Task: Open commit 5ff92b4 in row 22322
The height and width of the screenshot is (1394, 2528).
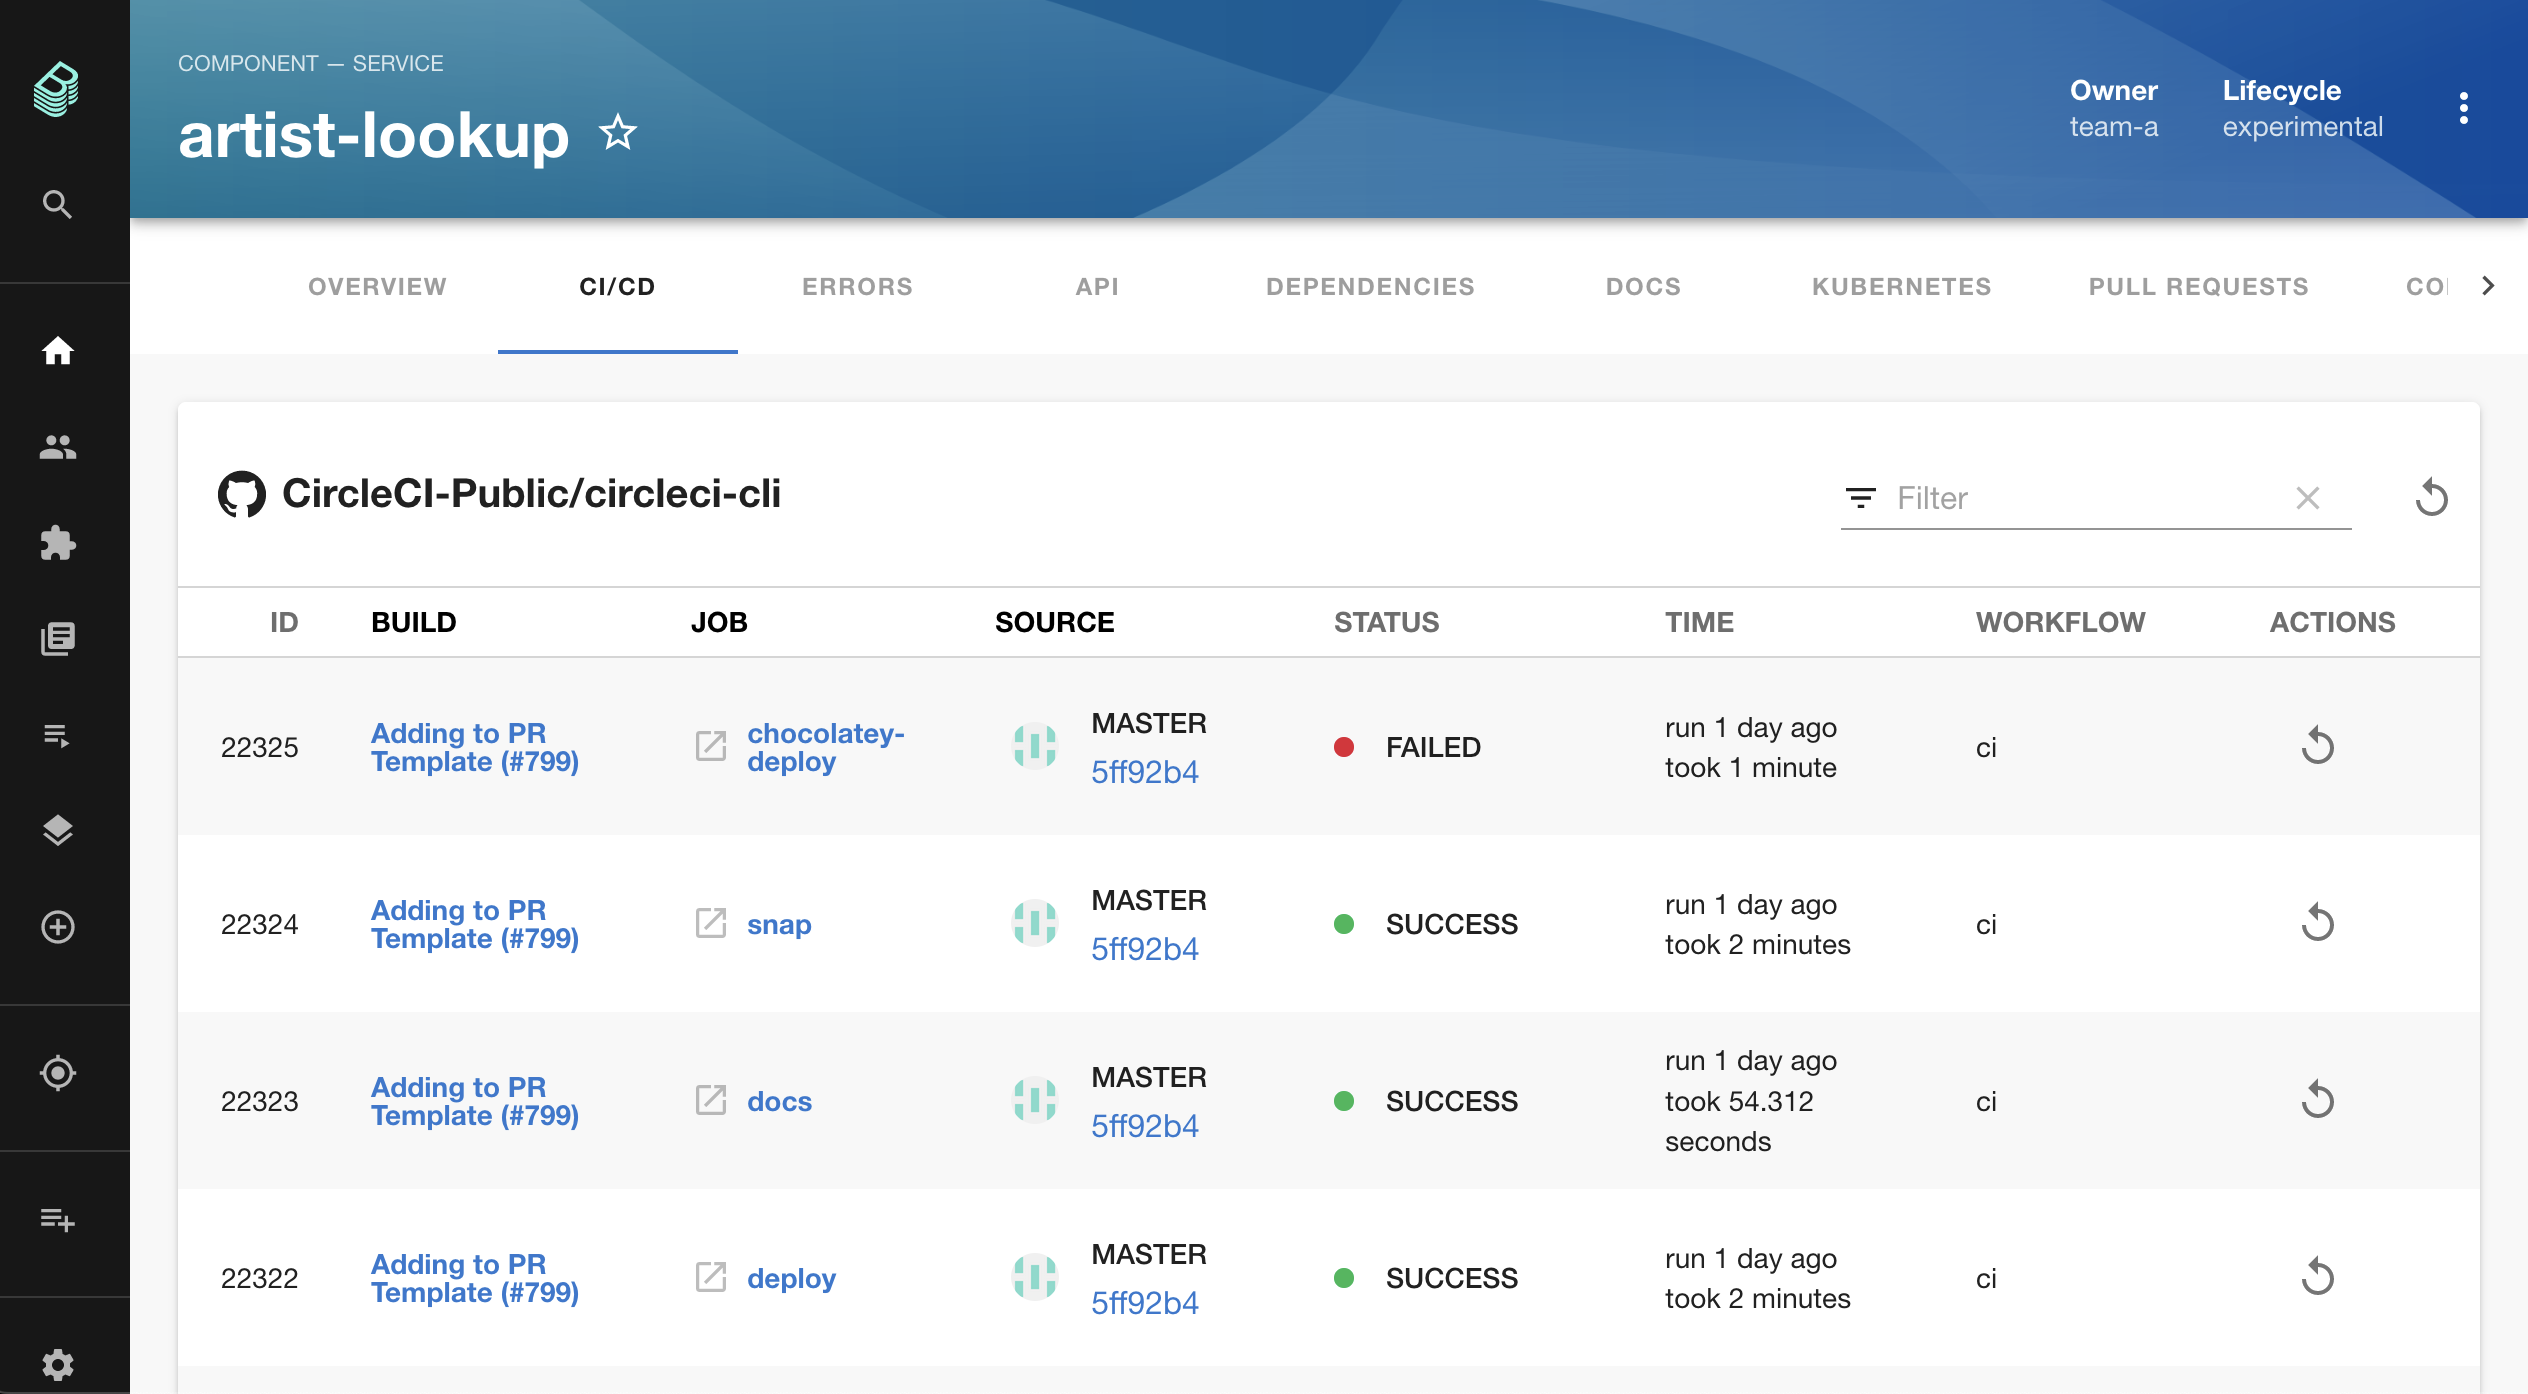Action: click(1144, 1303)
